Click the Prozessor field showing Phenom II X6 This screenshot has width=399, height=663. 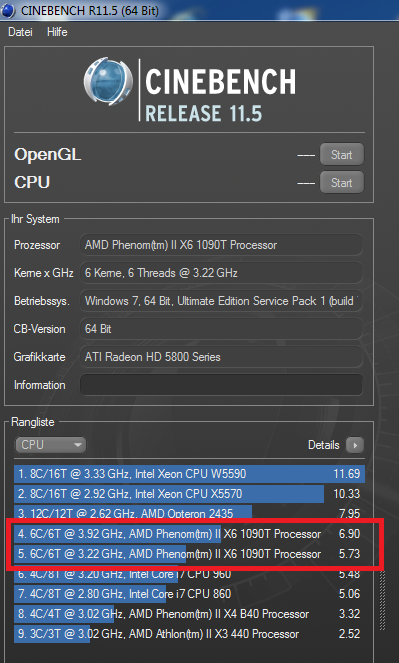tap(221, 245)
